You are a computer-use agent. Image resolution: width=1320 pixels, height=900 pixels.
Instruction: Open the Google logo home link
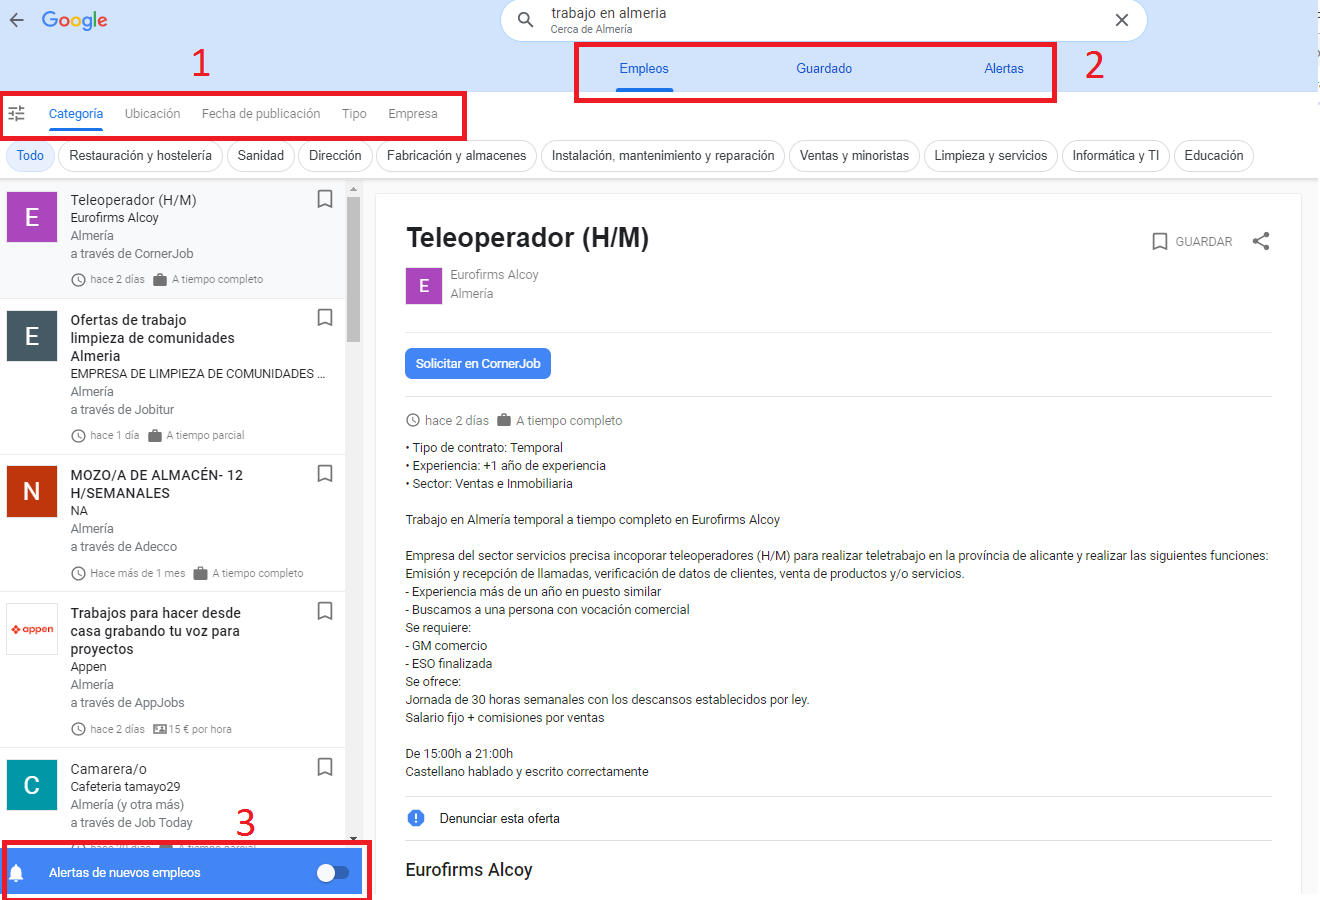75,21
